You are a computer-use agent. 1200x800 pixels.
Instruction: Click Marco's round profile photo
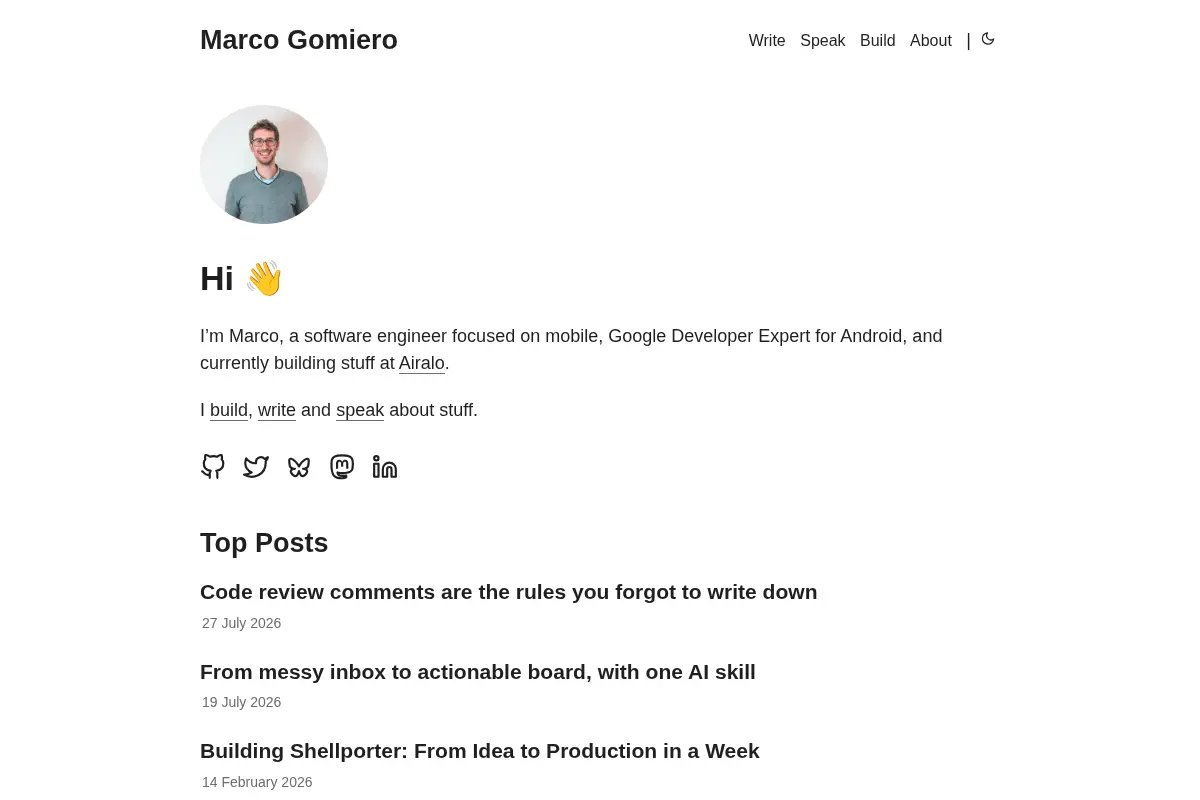point(264,164)
